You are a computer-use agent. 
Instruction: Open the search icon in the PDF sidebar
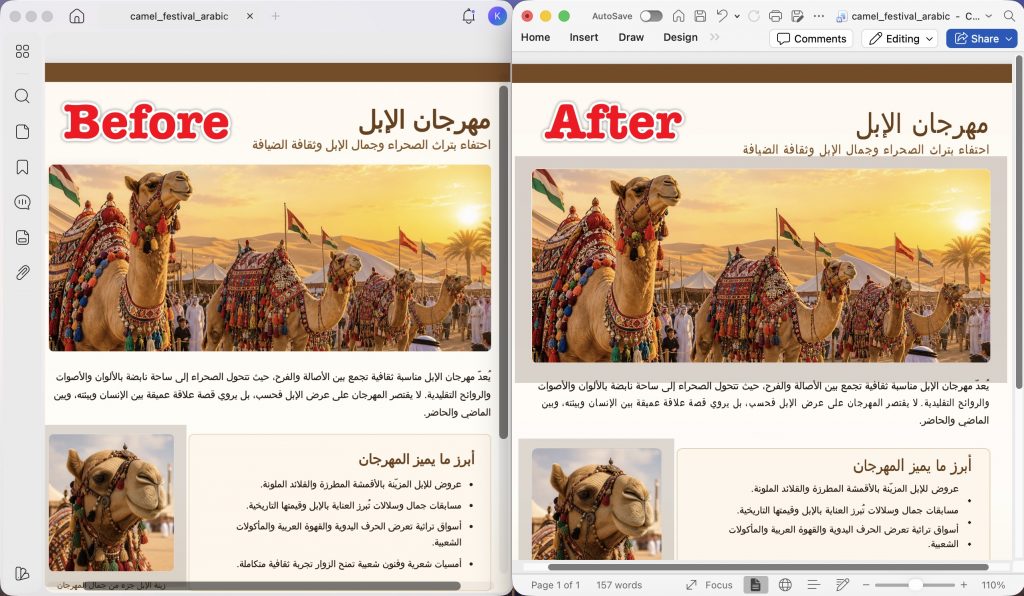[22, 96]
